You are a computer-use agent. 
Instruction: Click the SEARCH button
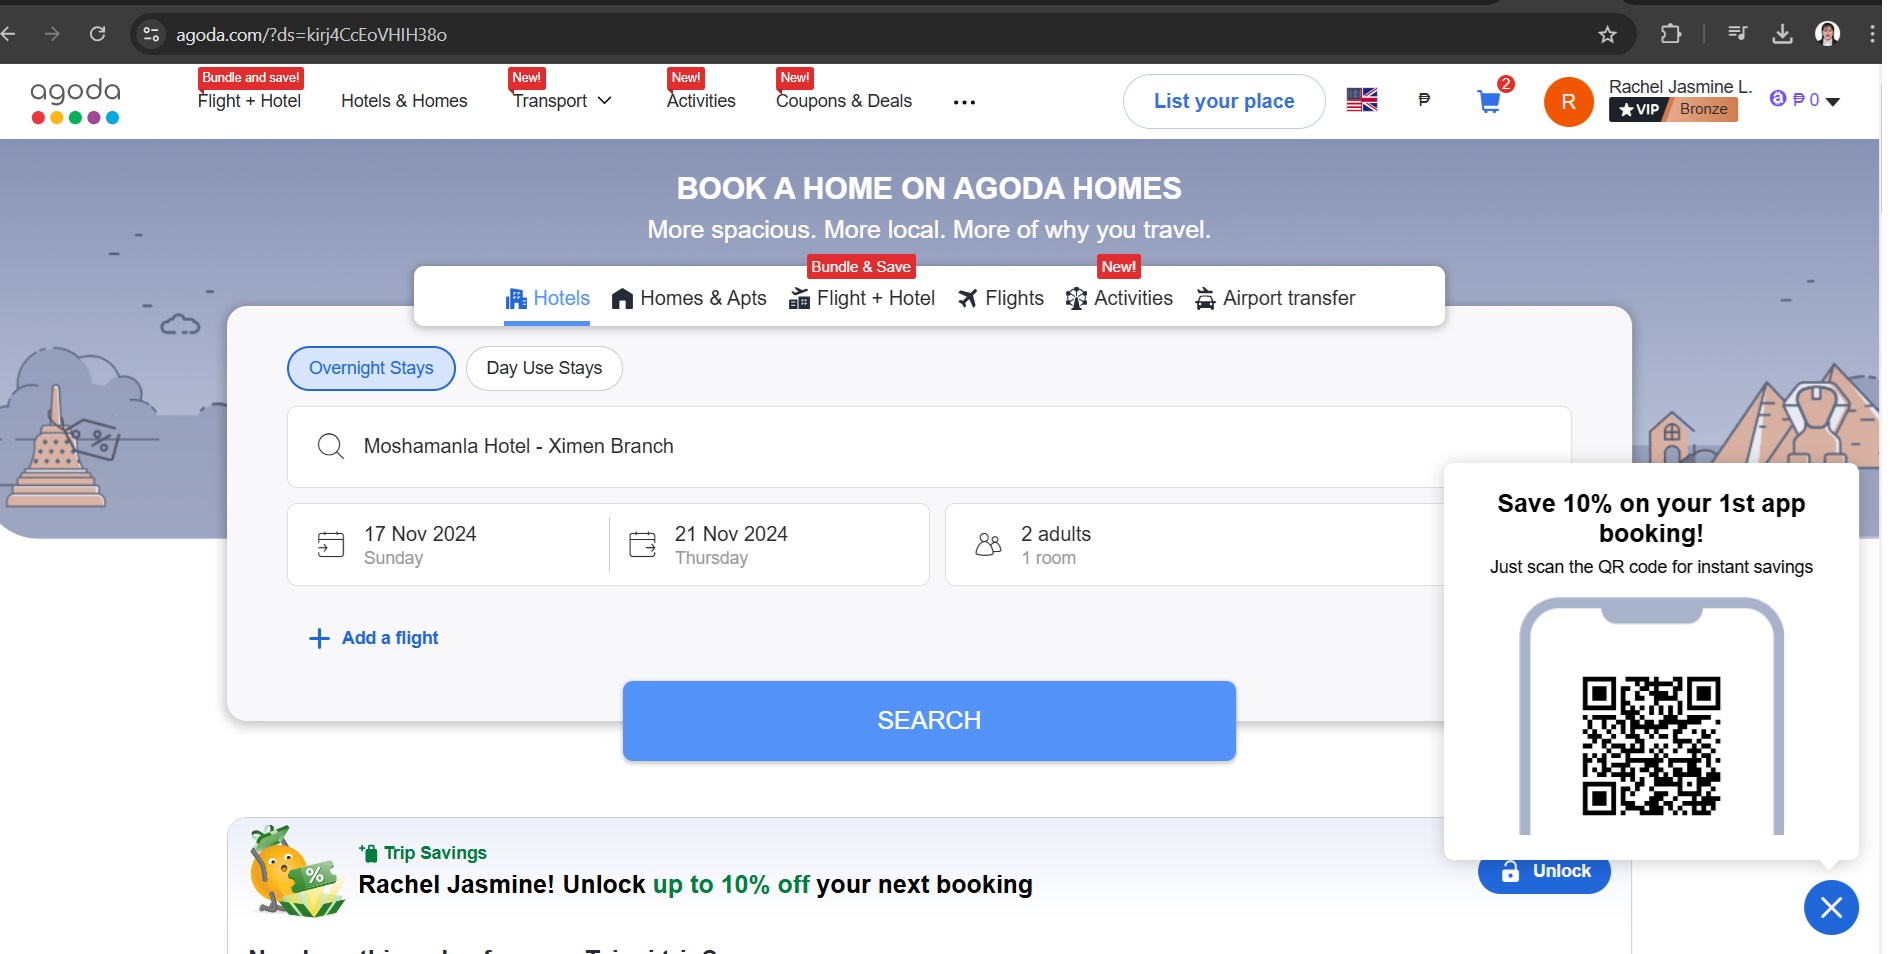point(929,721)
